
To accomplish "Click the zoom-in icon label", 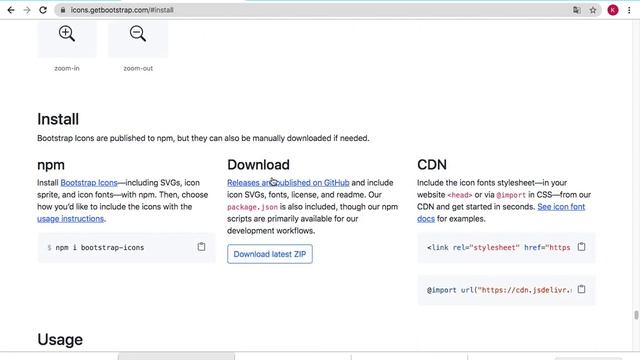I will pyautogui.click(x=67, y=68).
